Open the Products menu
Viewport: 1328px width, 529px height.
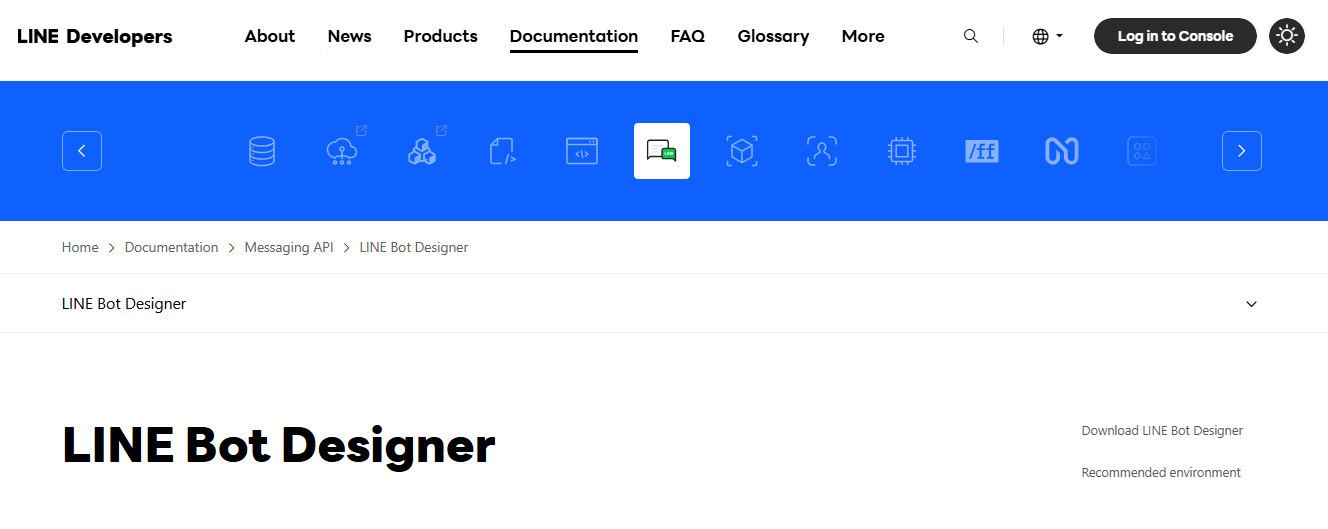pos(441,36)
